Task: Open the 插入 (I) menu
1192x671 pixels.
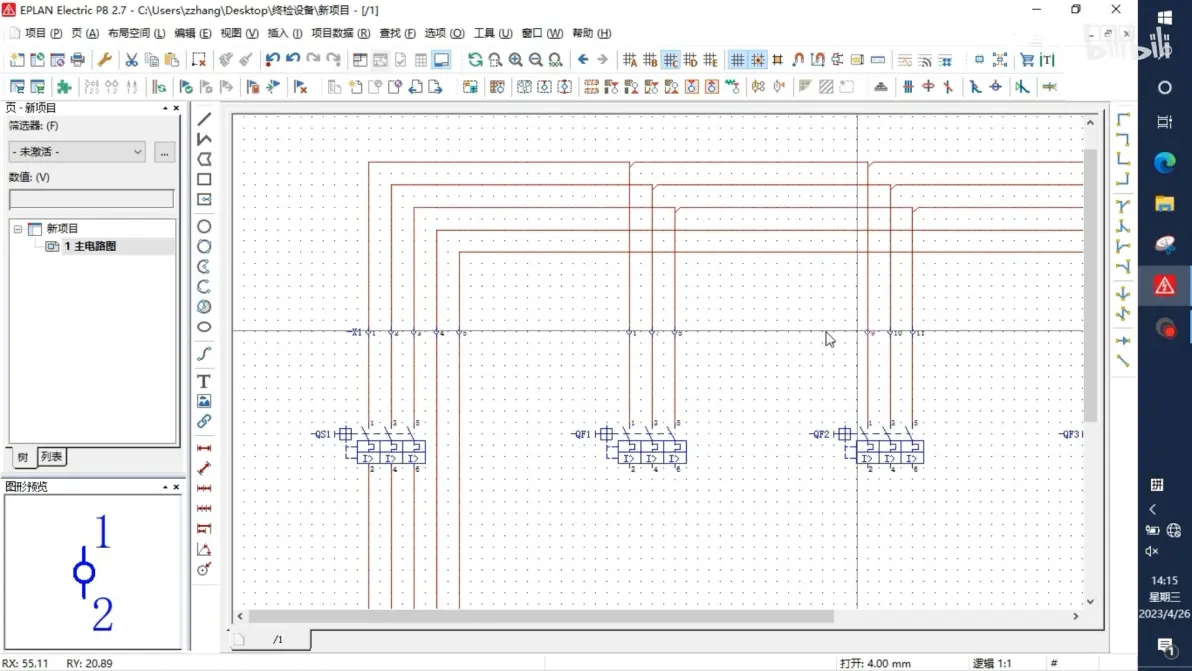Action: click(285, 33)
